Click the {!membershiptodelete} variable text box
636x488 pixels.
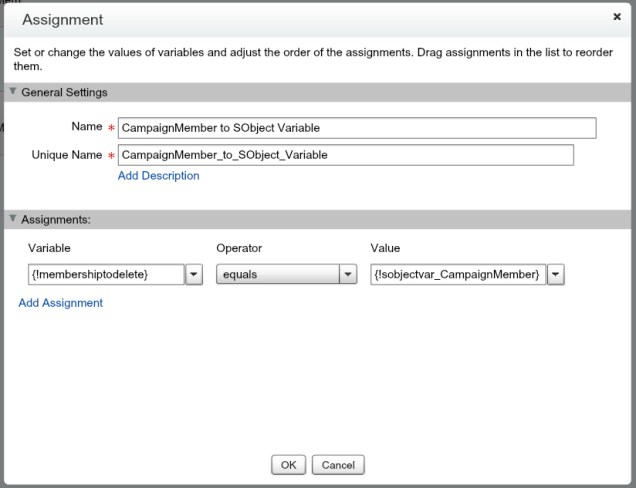[x=104, y=275]
